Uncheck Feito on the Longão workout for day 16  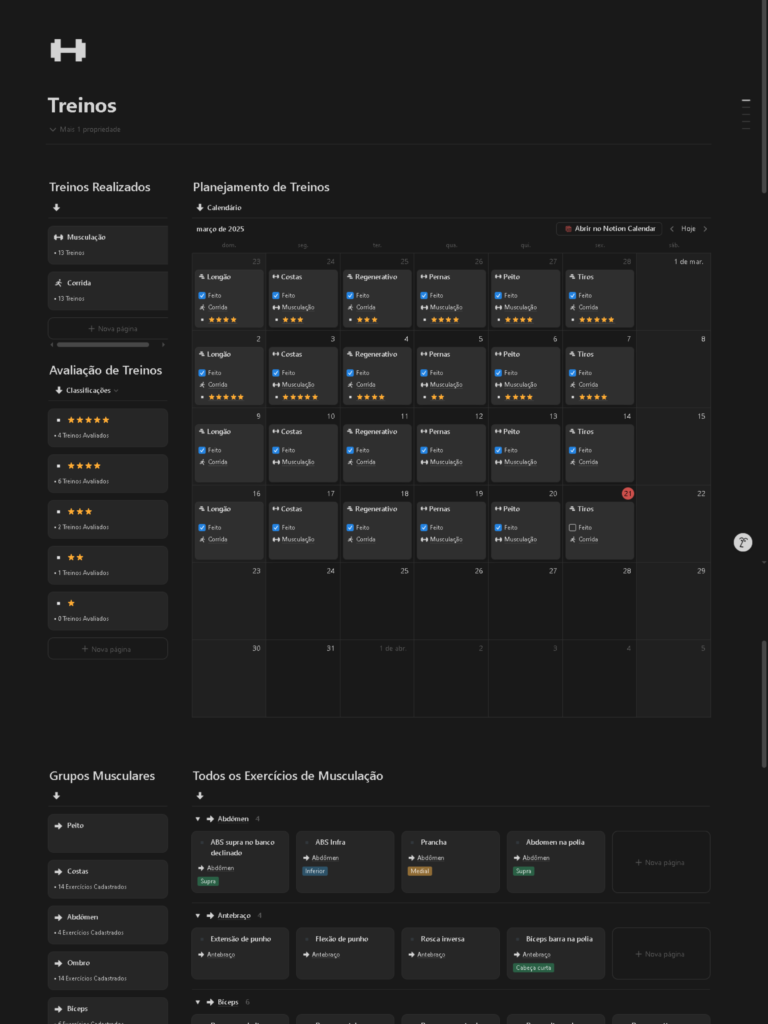point(202,527)
